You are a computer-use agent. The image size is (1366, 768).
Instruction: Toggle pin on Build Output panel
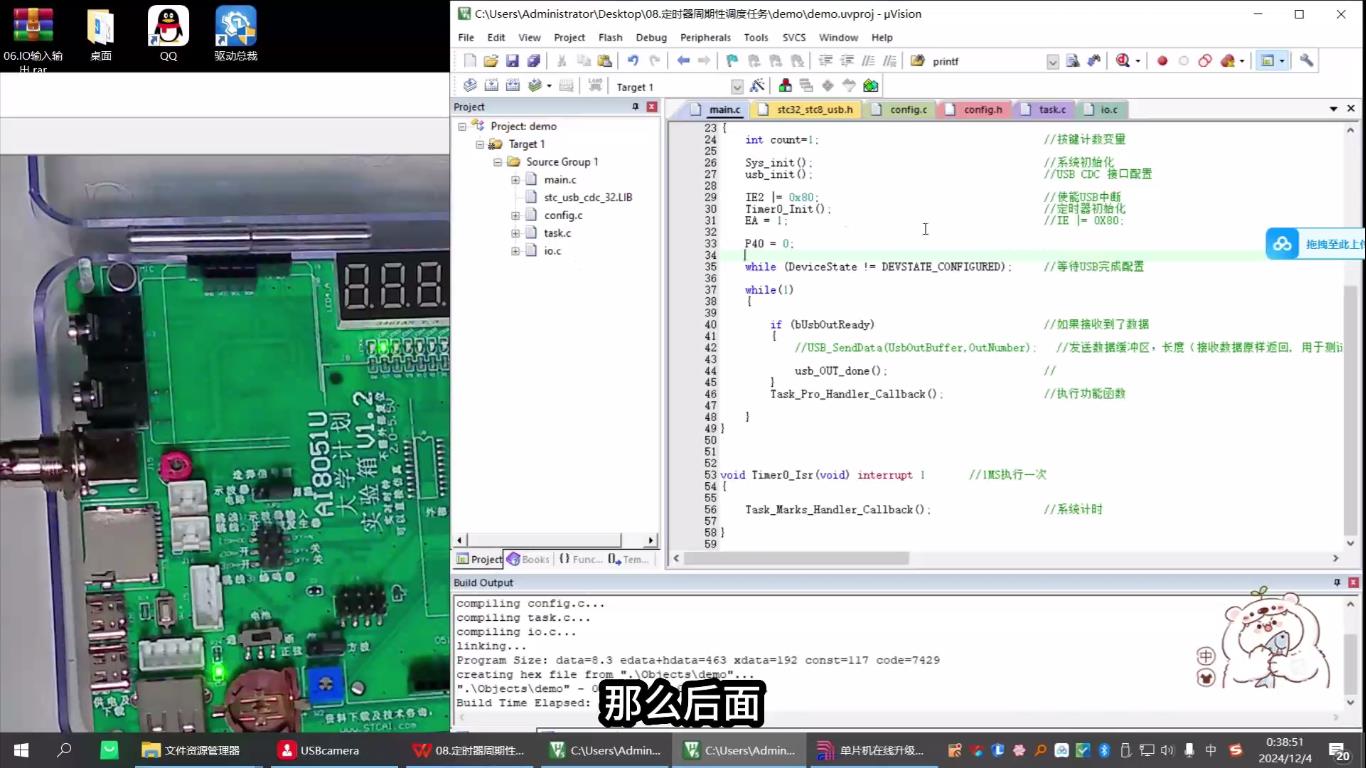click(1337, 583)
